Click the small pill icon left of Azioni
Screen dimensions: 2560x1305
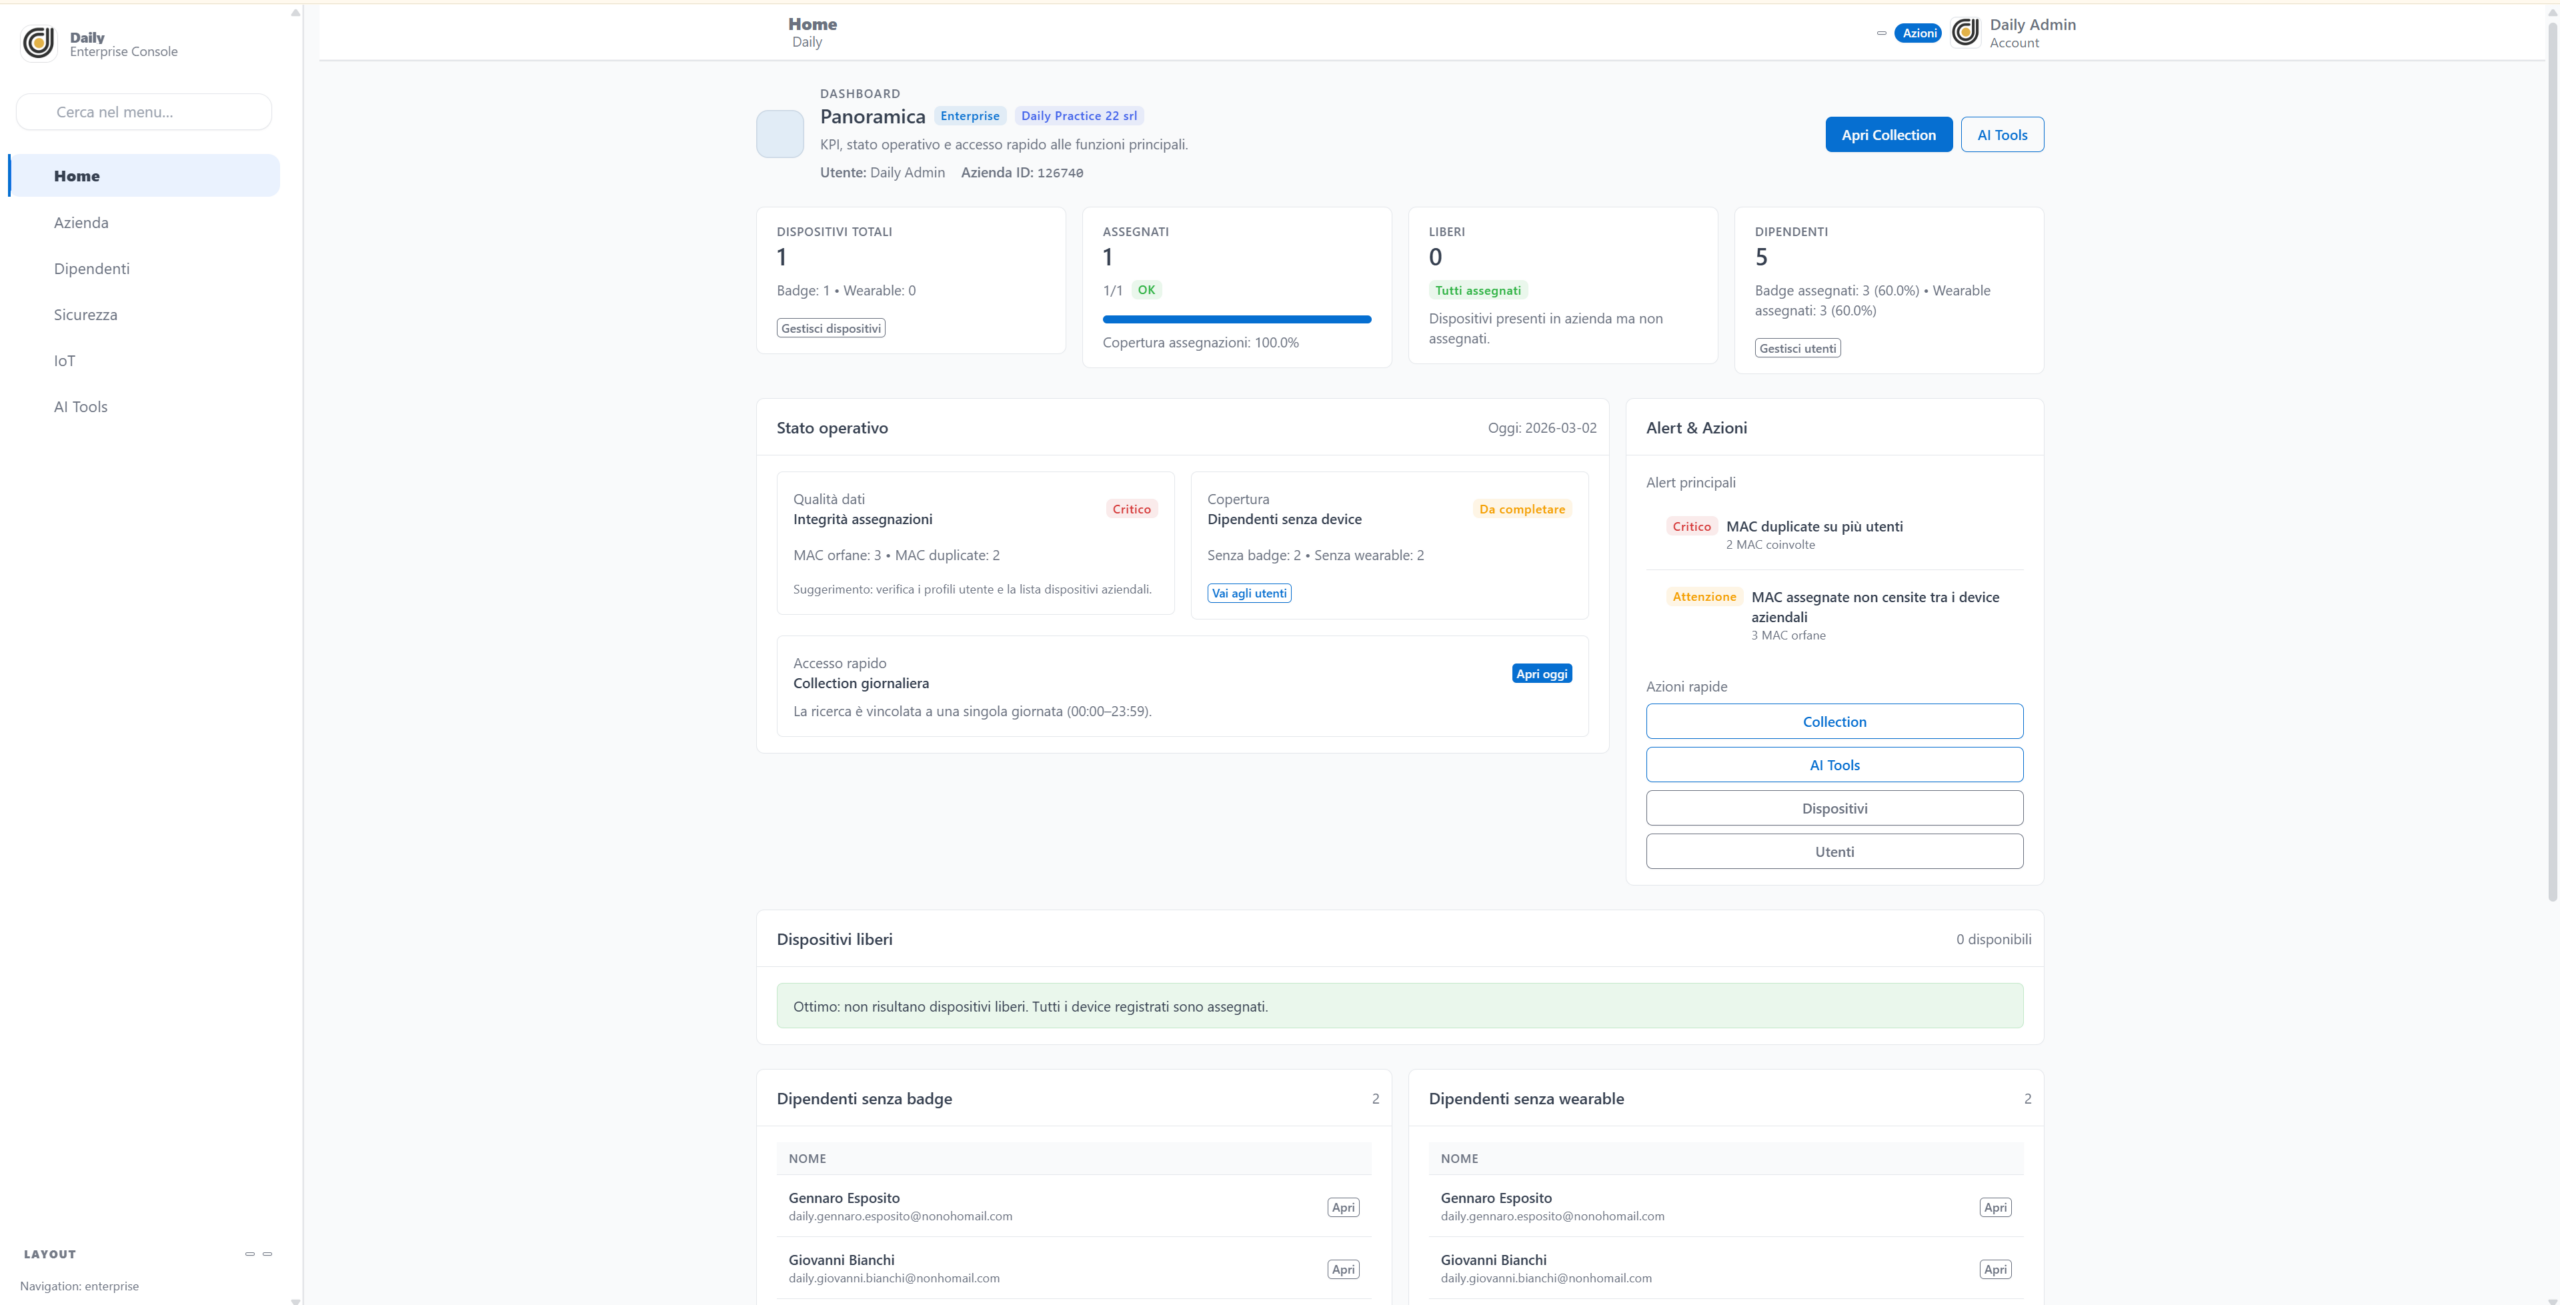(1881, 33)
